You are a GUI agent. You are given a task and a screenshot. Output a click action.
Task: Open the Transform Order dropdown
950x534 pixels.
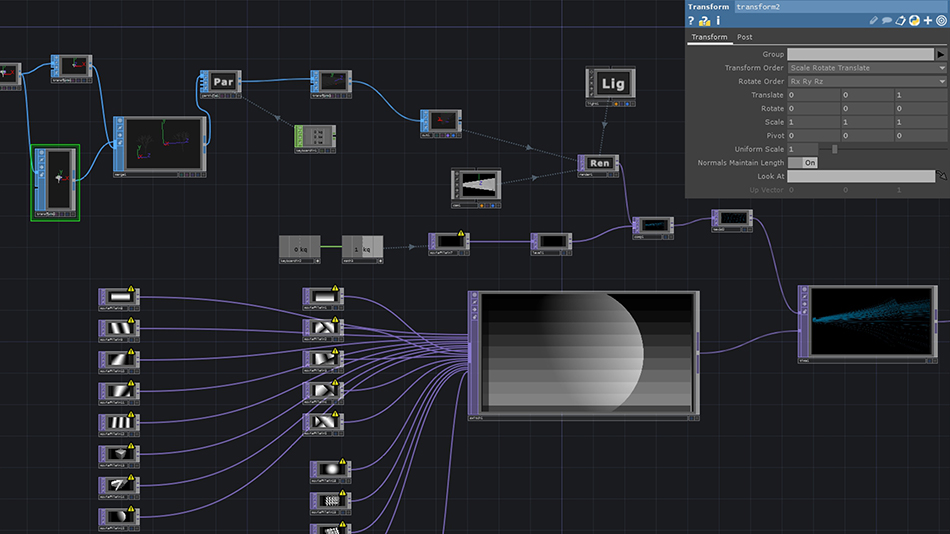point(866,68)
